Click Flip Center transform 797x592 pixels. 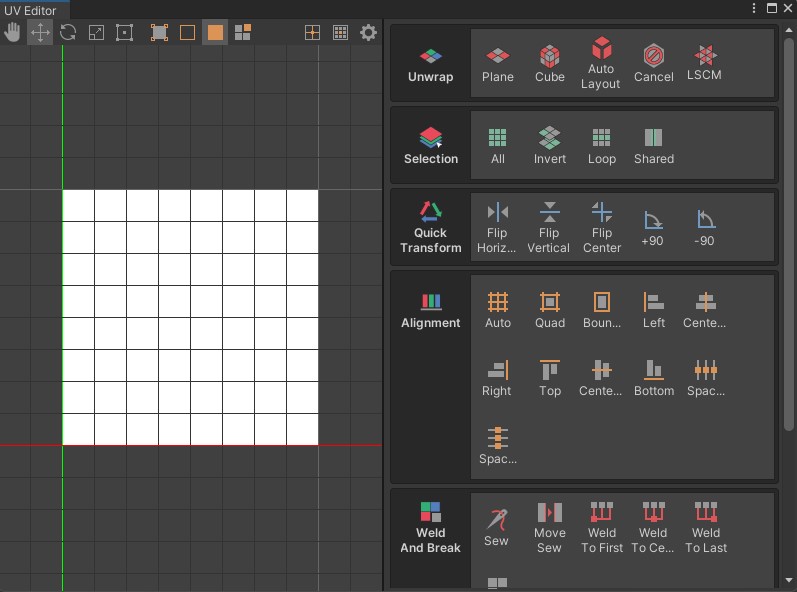602,227
